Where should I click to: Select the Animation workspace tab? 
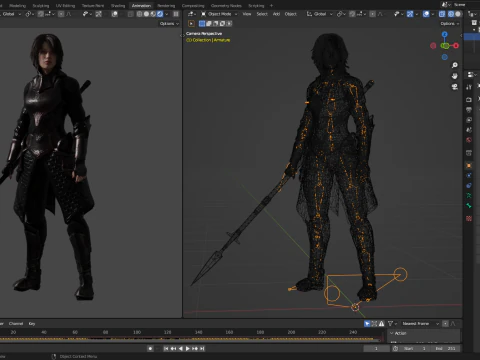click(x=141, y=5)
